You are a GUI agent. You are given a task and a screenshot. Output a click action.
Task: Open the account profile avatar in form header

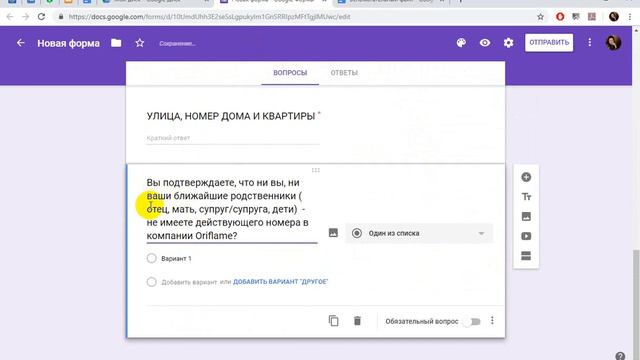click(613, 42)
